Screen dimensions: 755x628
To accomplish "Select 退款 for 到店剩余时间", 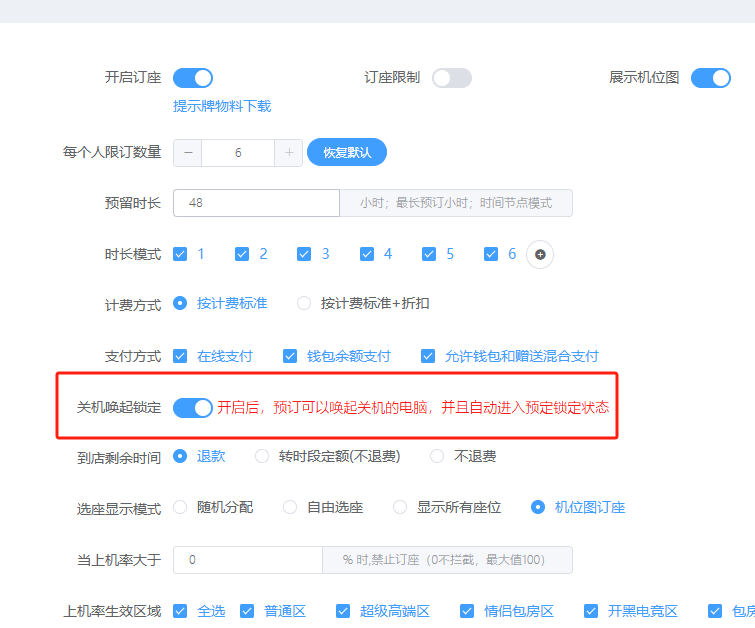I will [180, 456].
